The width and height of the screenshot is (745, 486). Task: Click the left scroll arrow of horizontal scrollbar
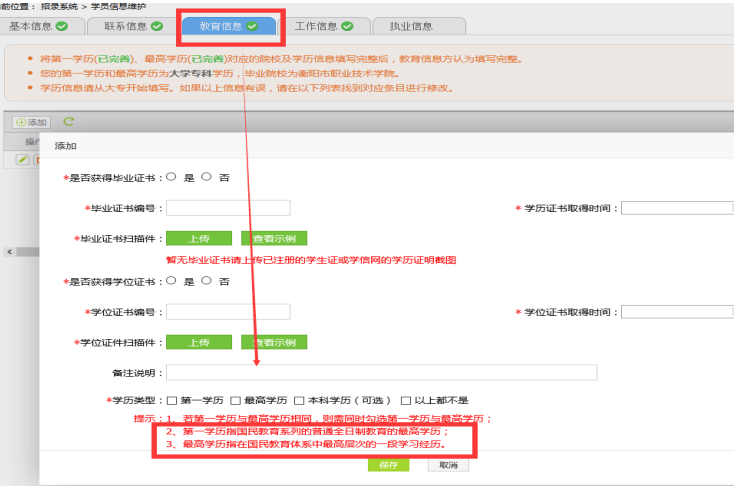tap(8, 251)
